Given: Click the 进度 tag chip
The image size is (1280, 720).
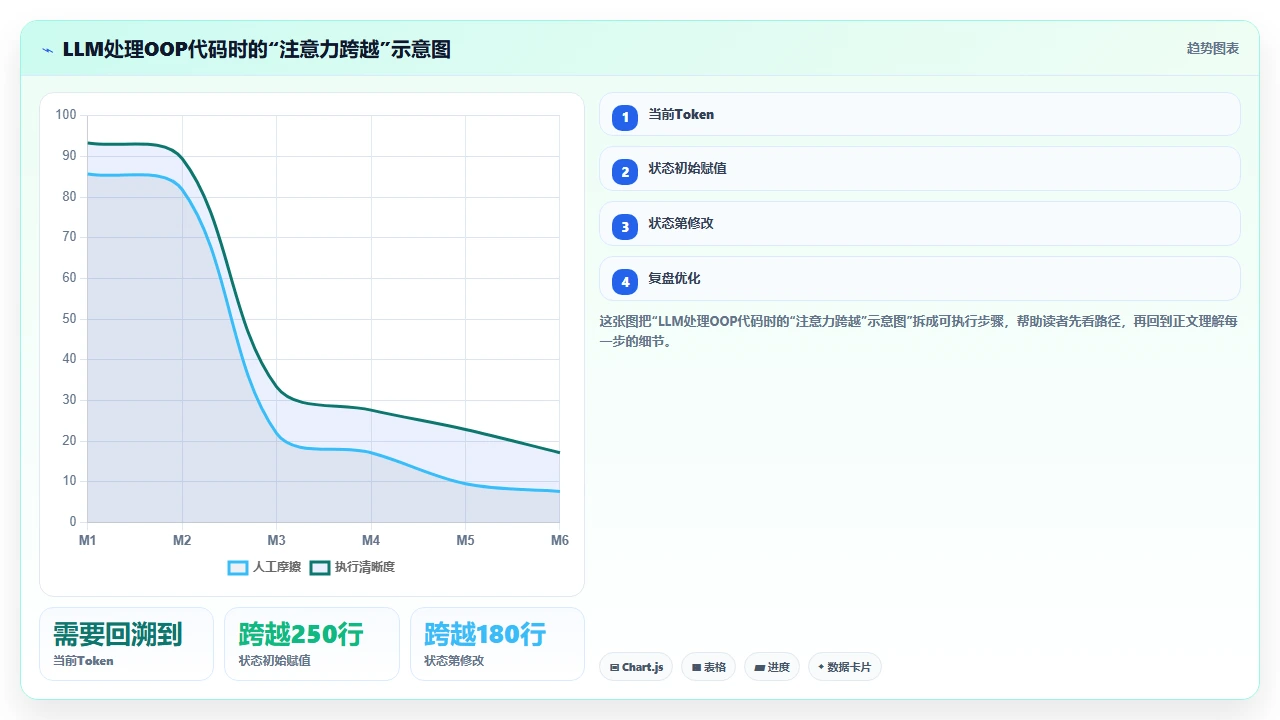Looking at the screenshot, I should pos(772,667).
